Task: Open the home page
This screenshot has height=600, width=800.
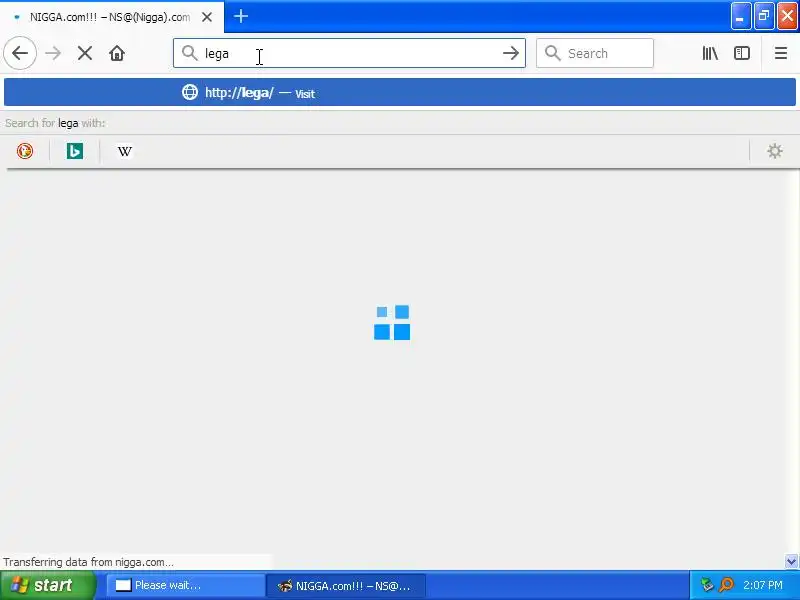Action: pyautogui.click(x=117, y=53)
